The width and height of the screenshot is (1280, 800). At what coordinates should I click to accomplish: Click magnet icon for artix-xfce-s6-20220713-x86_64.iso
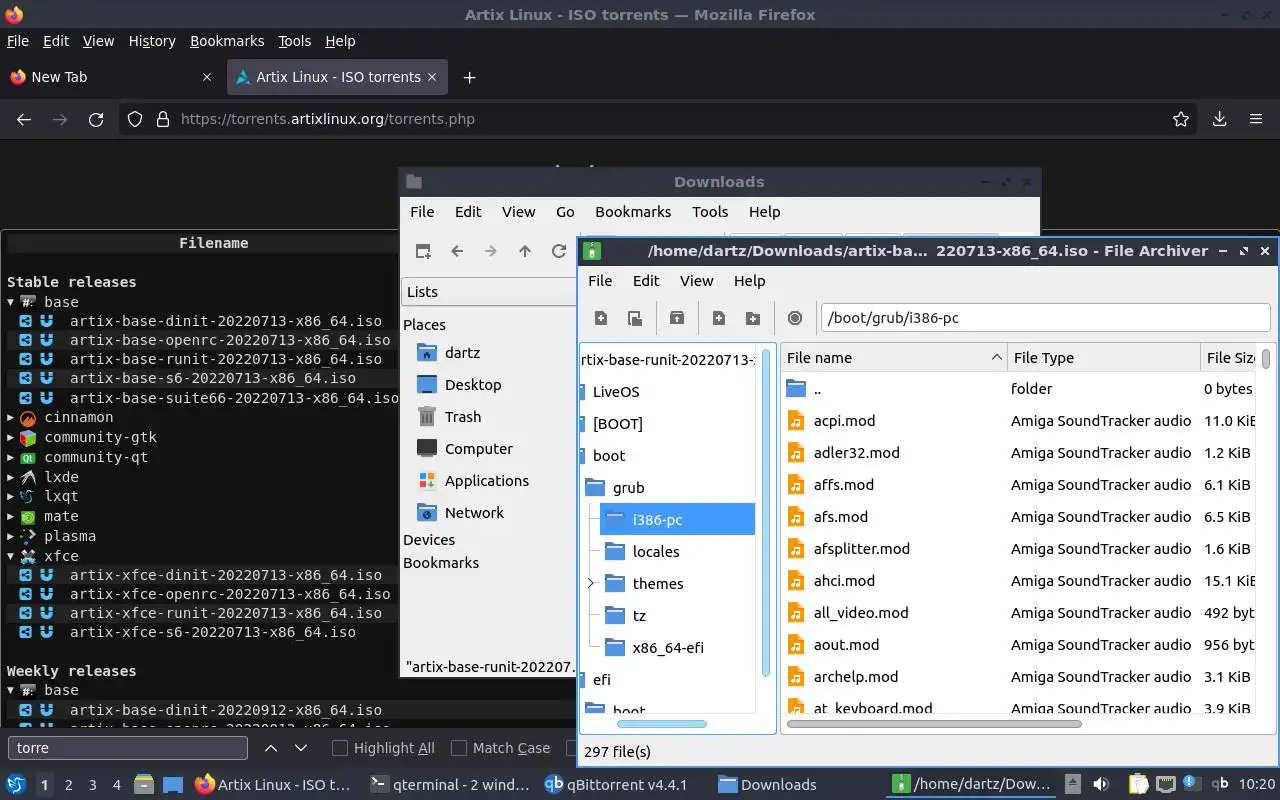point(46,632)
